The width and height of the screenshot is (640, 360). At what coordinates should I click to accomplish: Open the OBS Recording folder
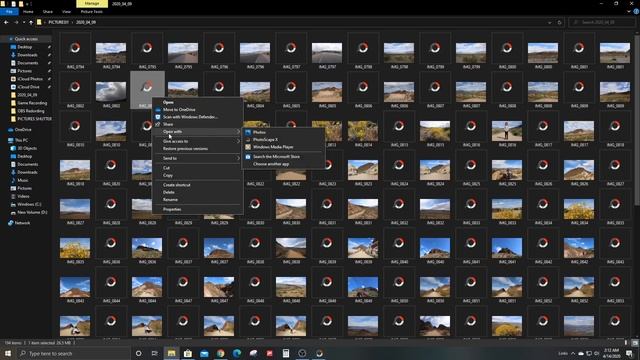pyautogui.click(x=31, y=111)
